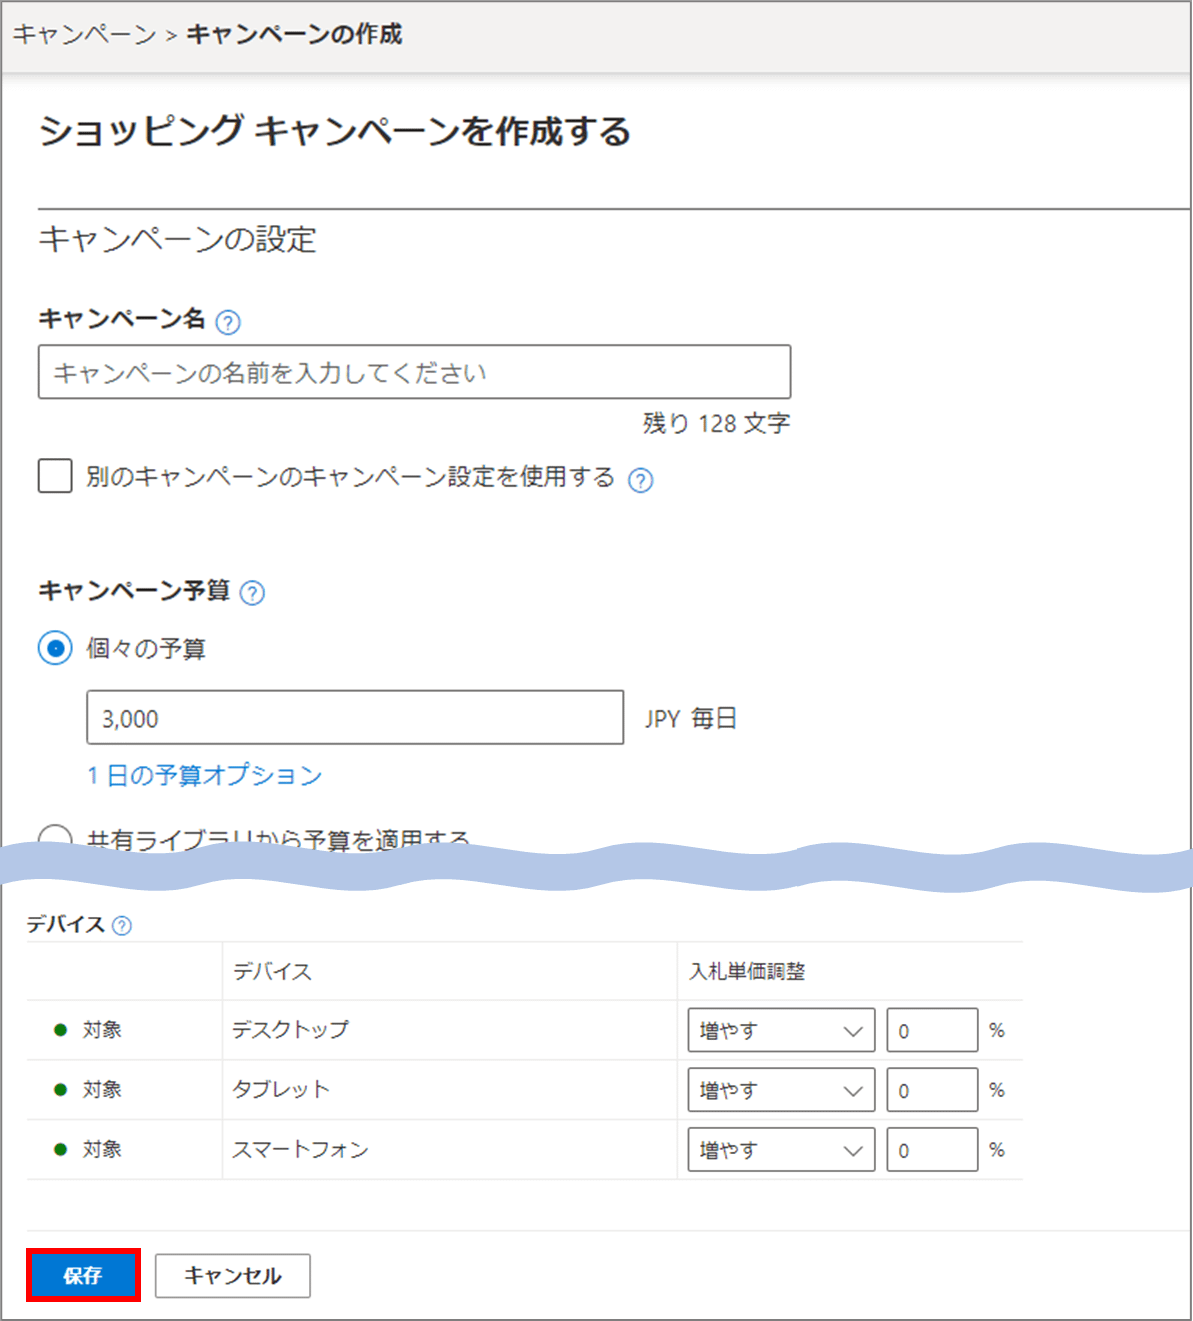Go to キャンペーン breadcrumb link

coord(84,35)
